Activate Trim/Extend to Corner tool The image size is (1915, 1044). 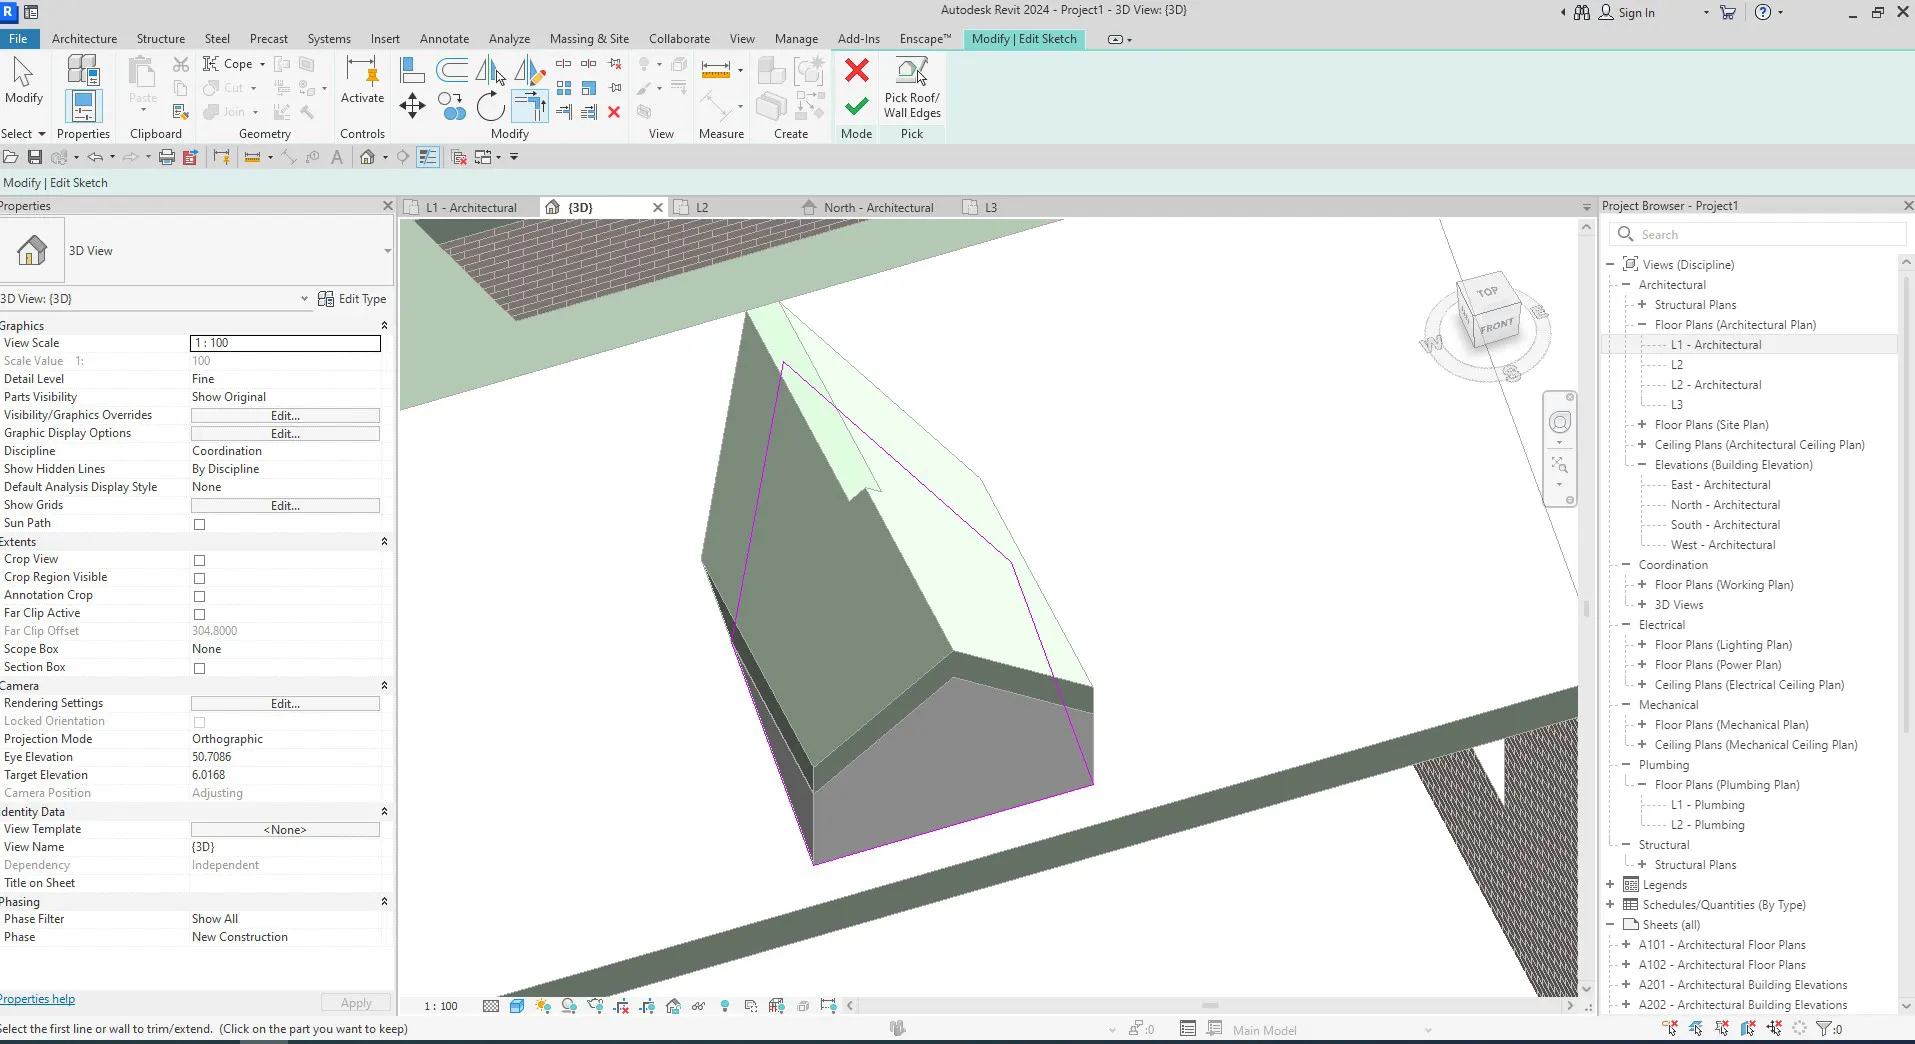529,105
